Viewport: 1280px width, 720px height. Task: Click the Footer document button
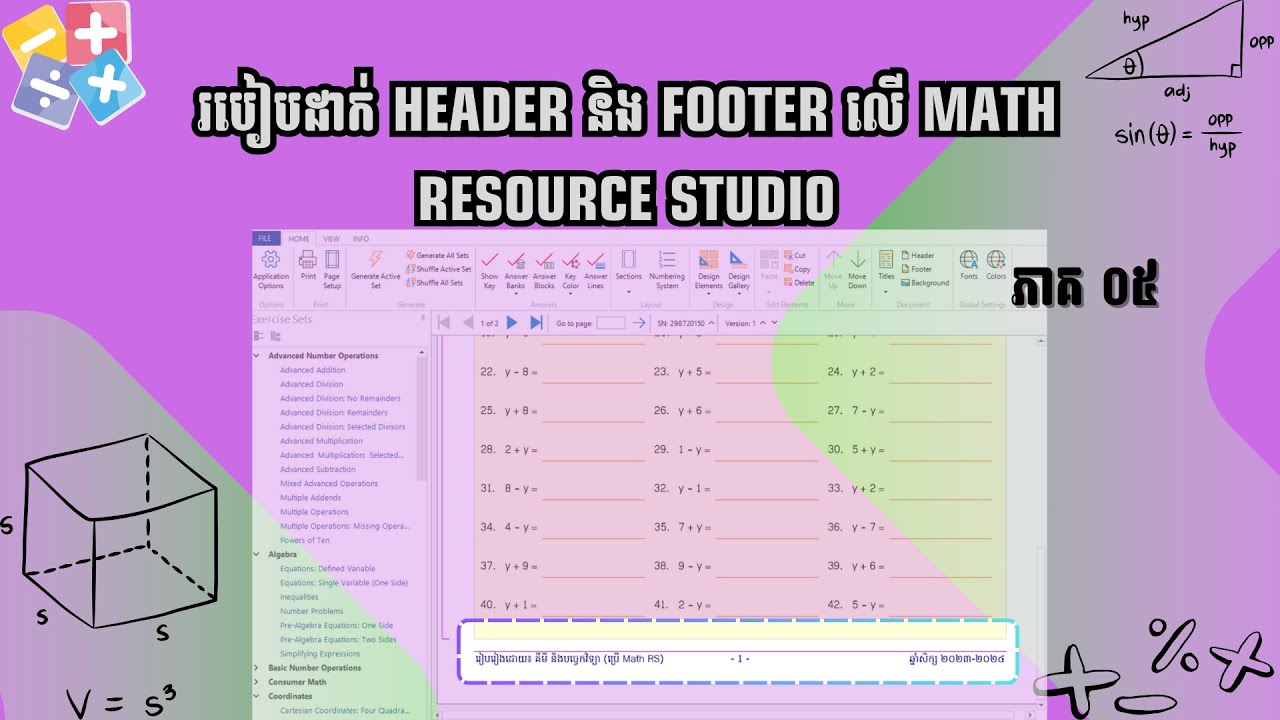tap(916, 269)
